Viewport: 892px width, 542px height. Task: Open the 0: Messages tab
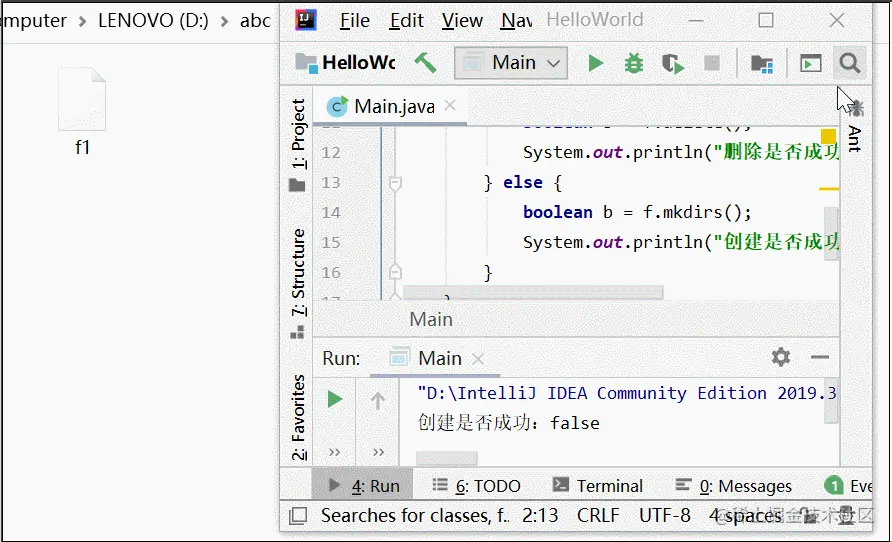(x=733, y=486)
